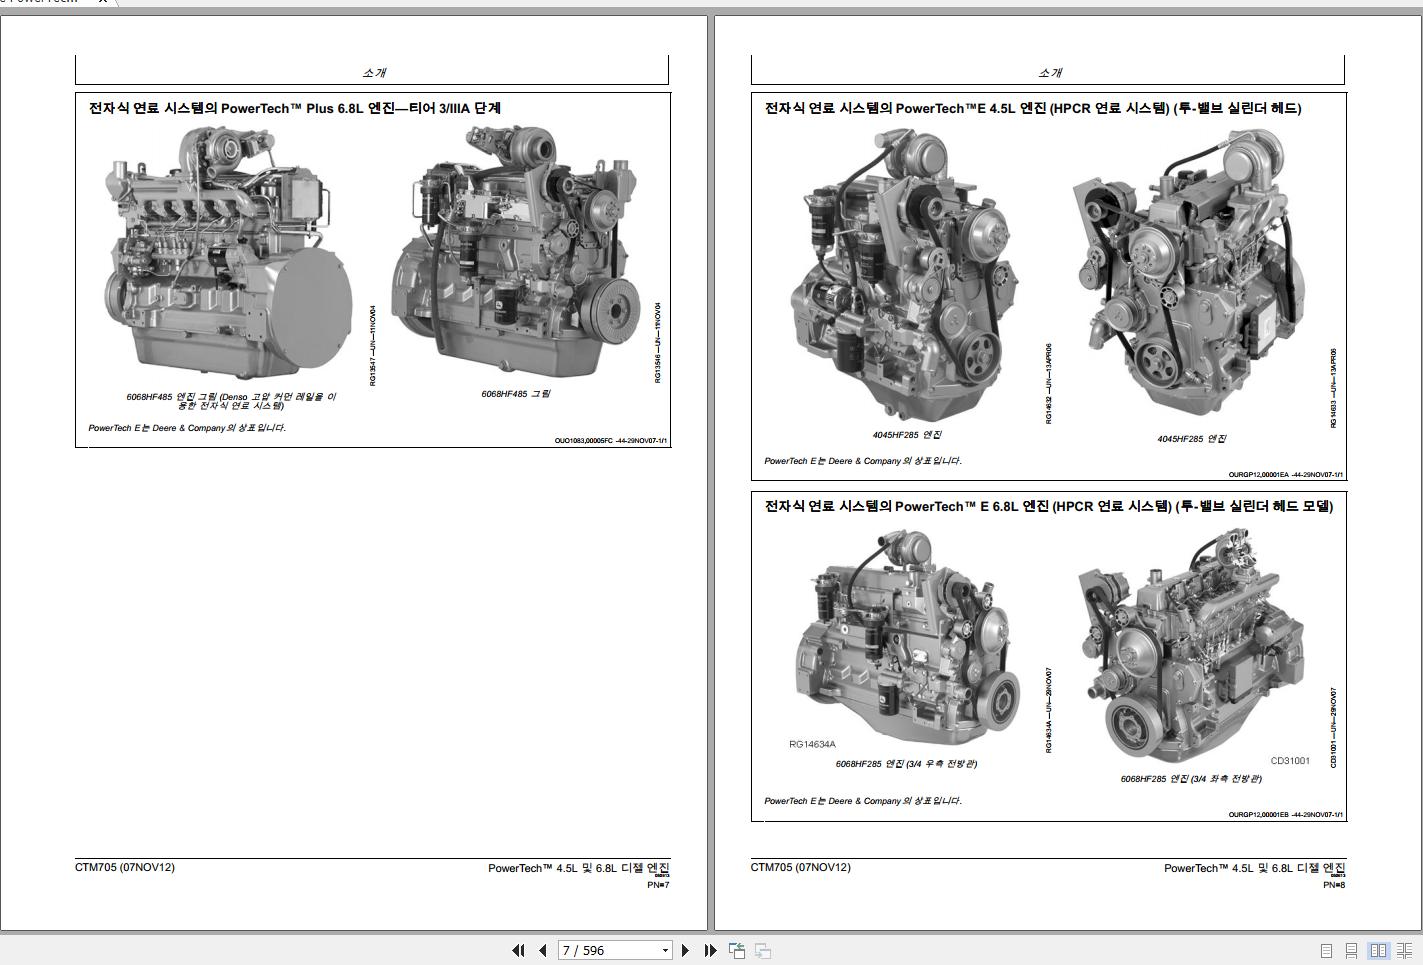Screen dimensions: 1423x965
Task: Click the 6068HF485 그림 caption
Action: click(516, 394)
